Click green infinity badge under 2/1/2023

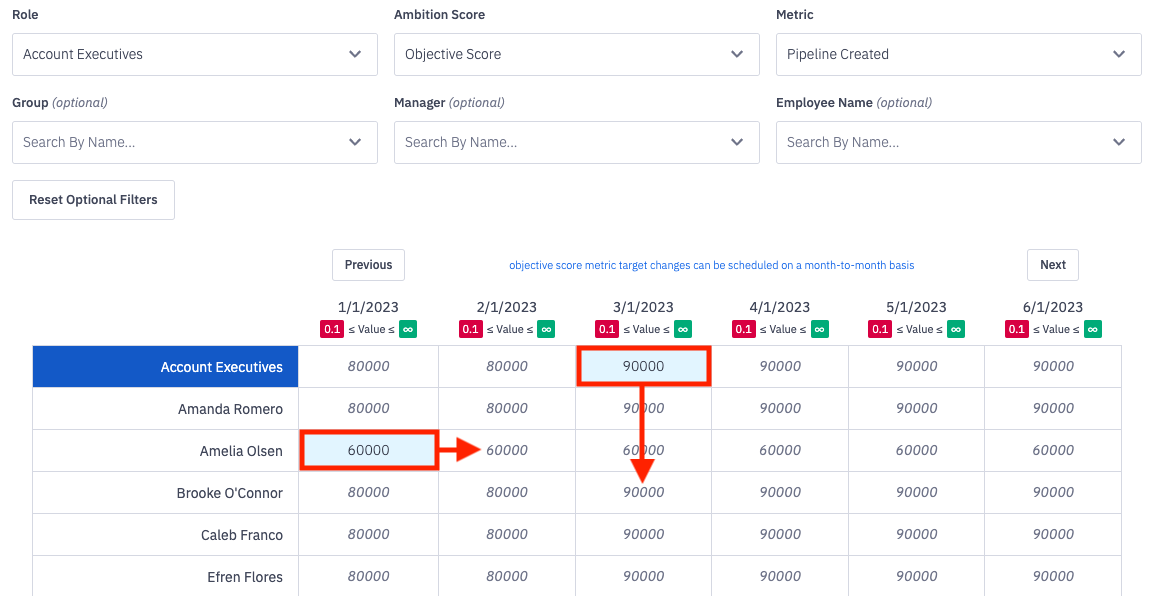pos(546,329)
